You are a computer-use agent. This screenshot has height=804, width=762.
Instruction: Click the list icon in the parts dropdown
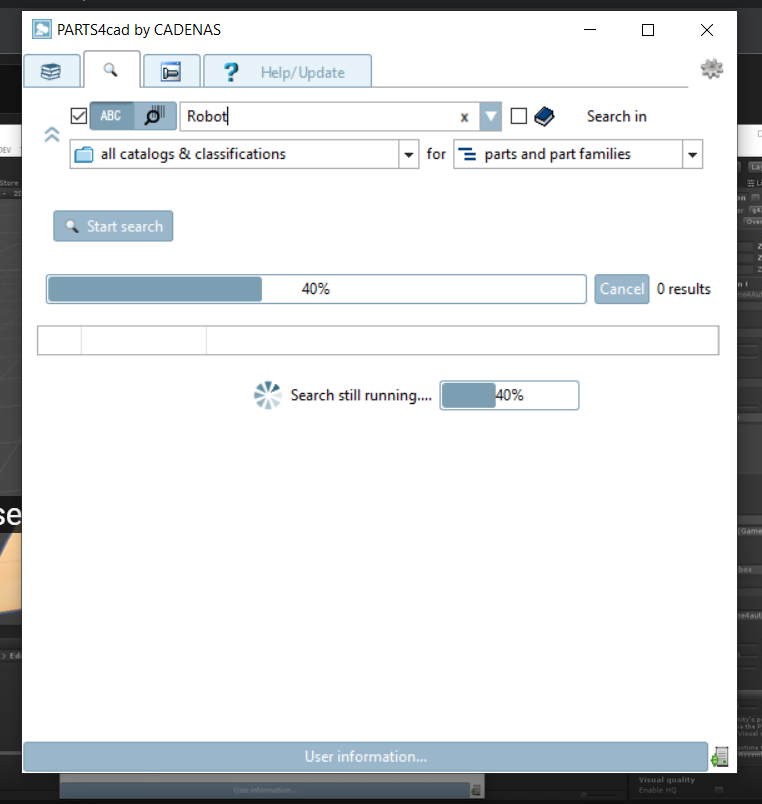pos(467,154)
